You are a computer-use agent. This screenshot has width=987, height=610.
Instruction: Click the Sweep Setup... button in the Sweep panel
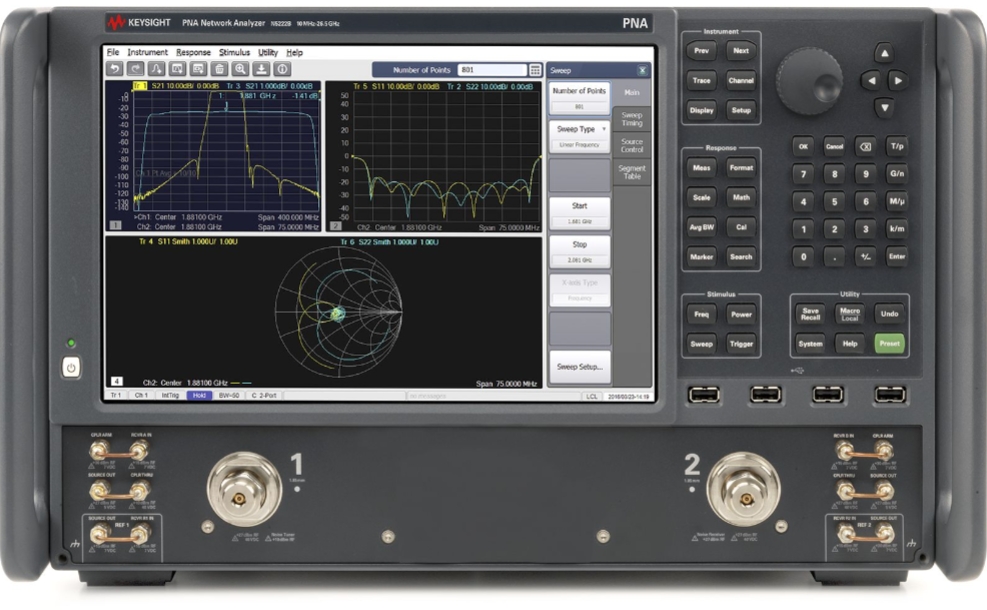tap(580, 367)
